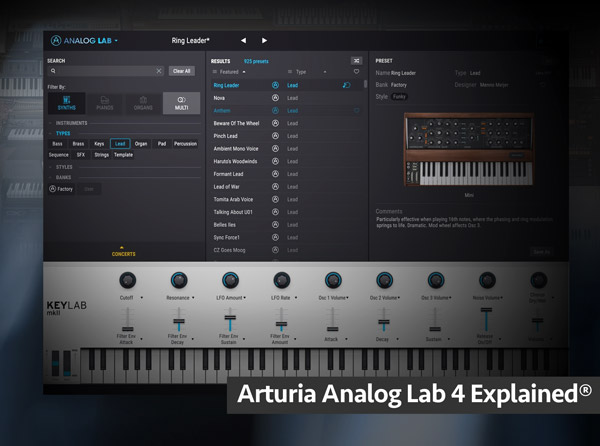Click the LFO Amount knob
This screenshot has width=600, height=446.
tap(230, 280)
